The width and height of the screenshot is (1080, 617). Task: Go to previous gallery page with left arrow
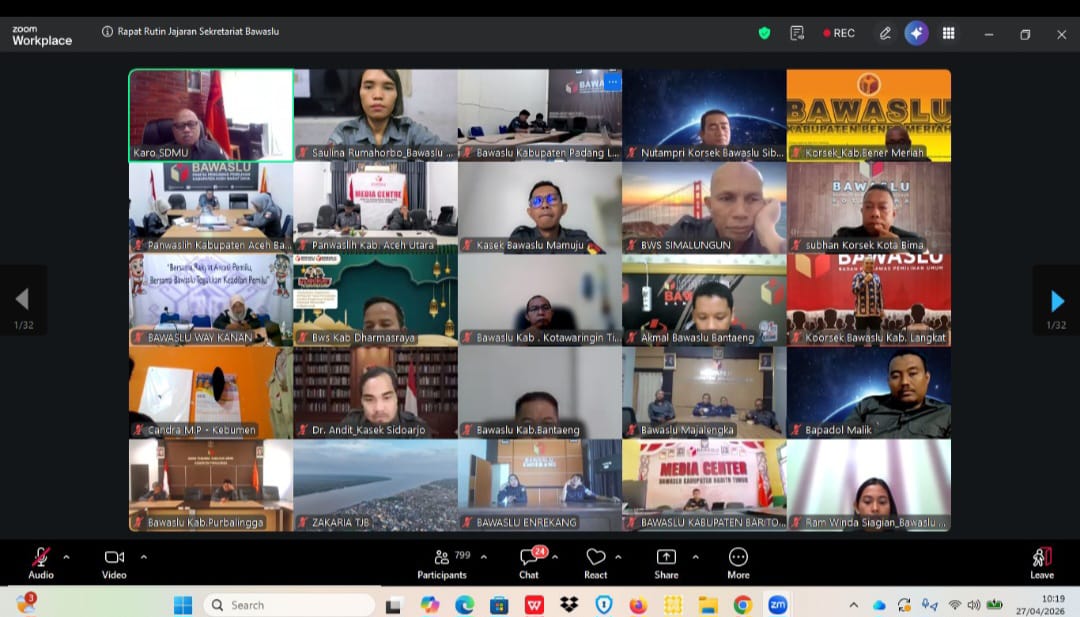23,301
